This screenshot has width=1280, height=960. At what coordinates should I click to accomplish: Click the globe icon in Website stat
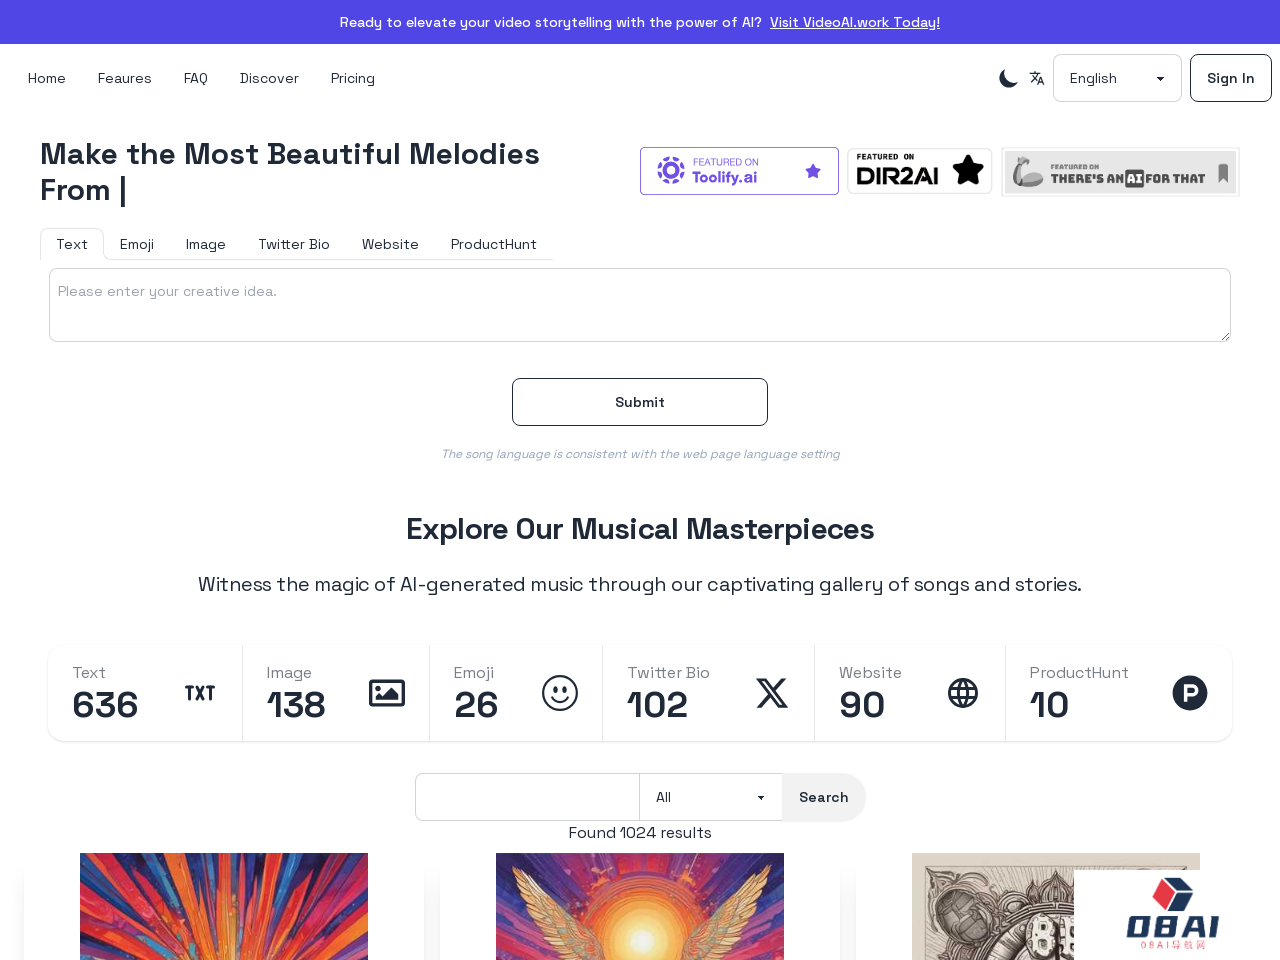963,693
